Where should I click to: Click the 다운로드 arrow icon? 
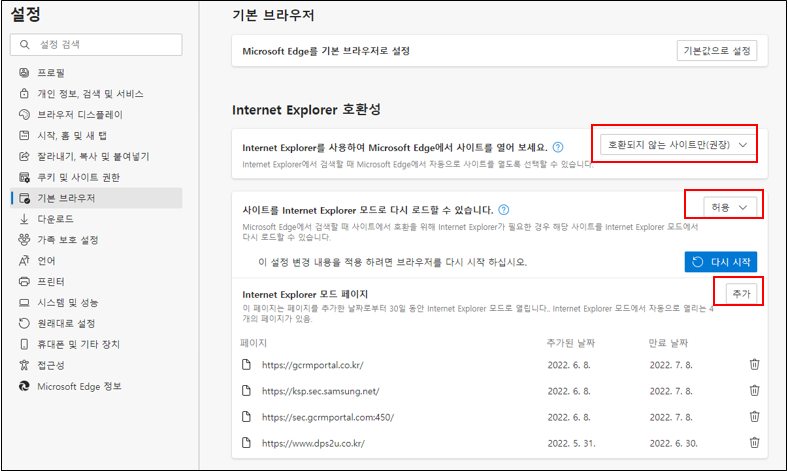(24, 219)
